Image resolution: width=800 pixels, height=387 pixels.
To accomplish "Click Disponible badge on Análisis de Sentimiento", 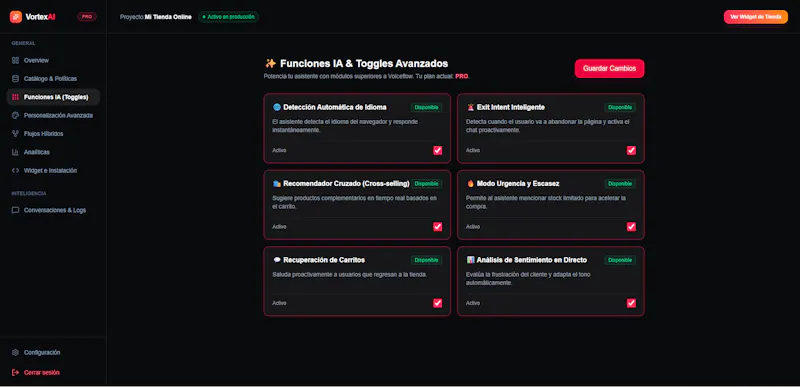I will [620, 260].
